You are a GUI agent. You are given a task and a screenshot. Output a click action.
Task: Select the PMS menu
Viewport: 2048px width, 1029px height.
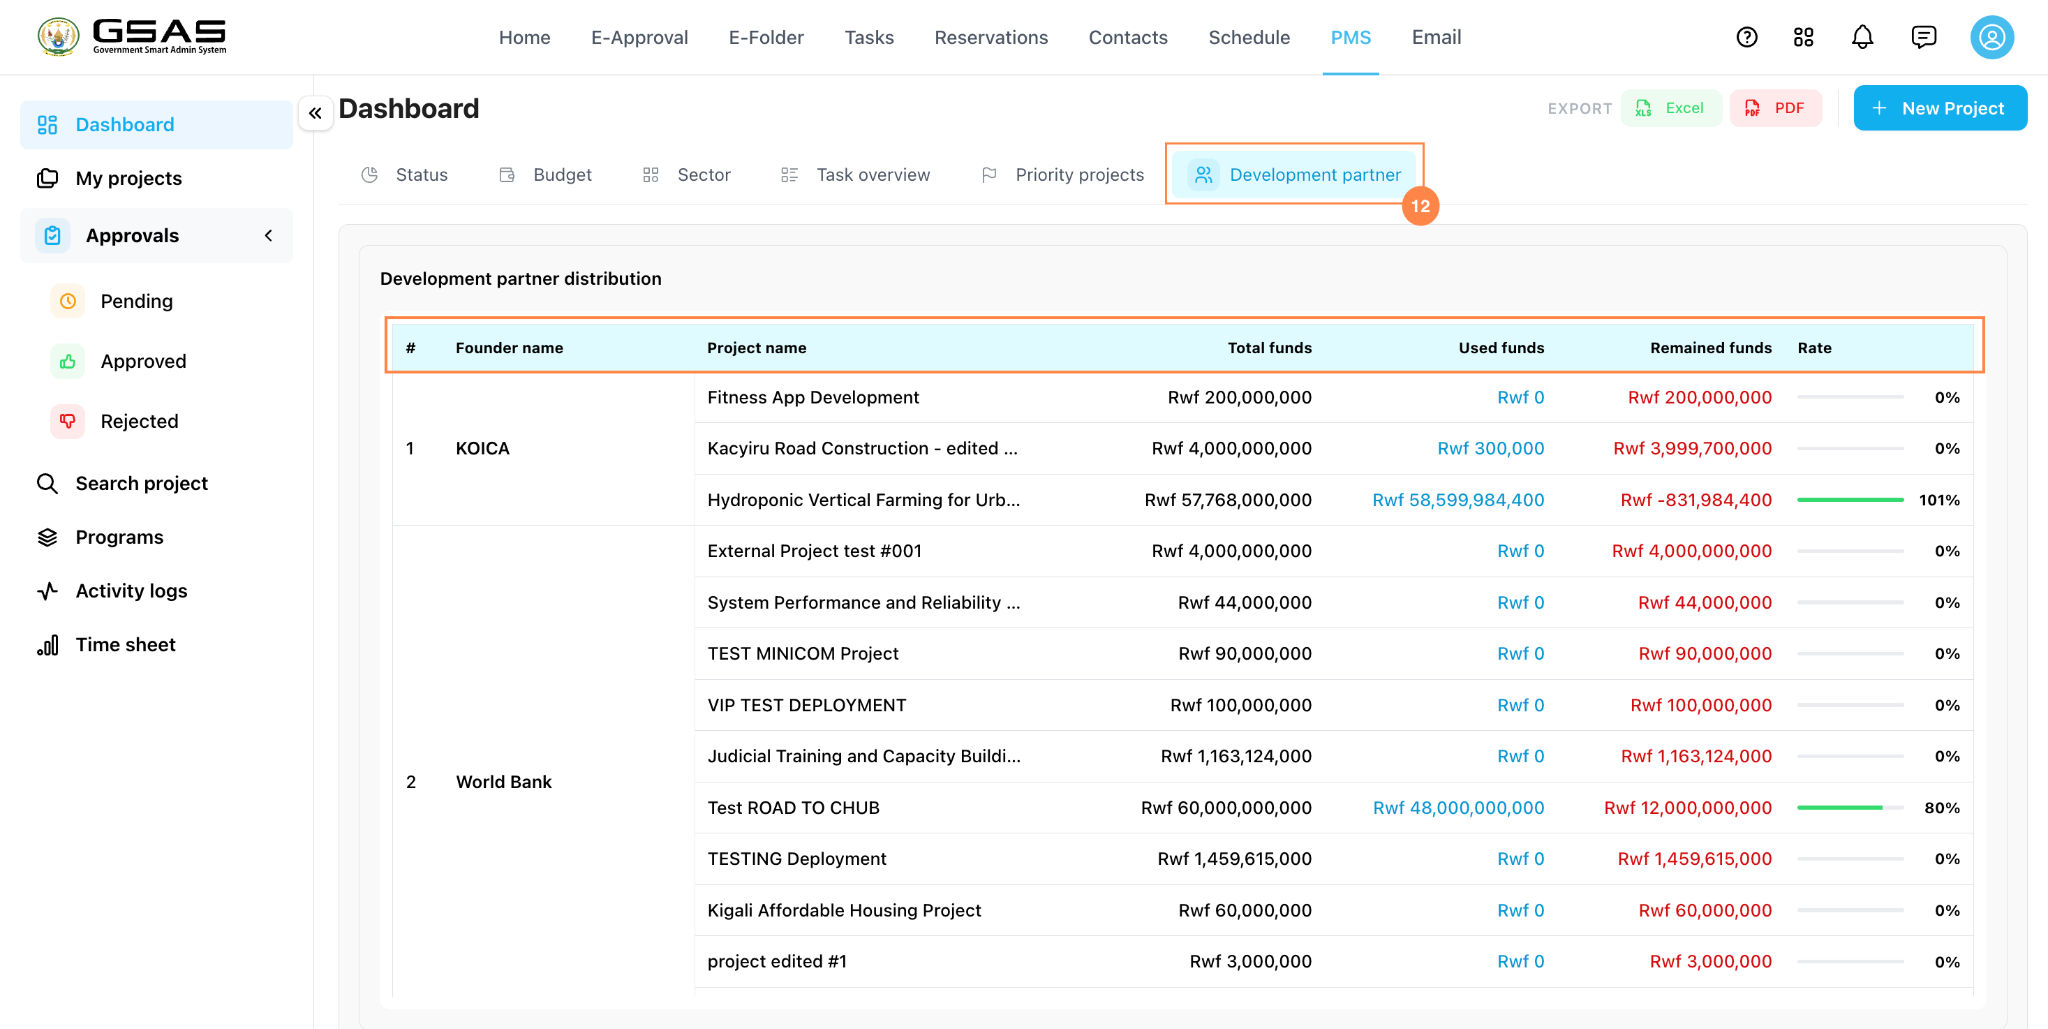(1351, 37)
